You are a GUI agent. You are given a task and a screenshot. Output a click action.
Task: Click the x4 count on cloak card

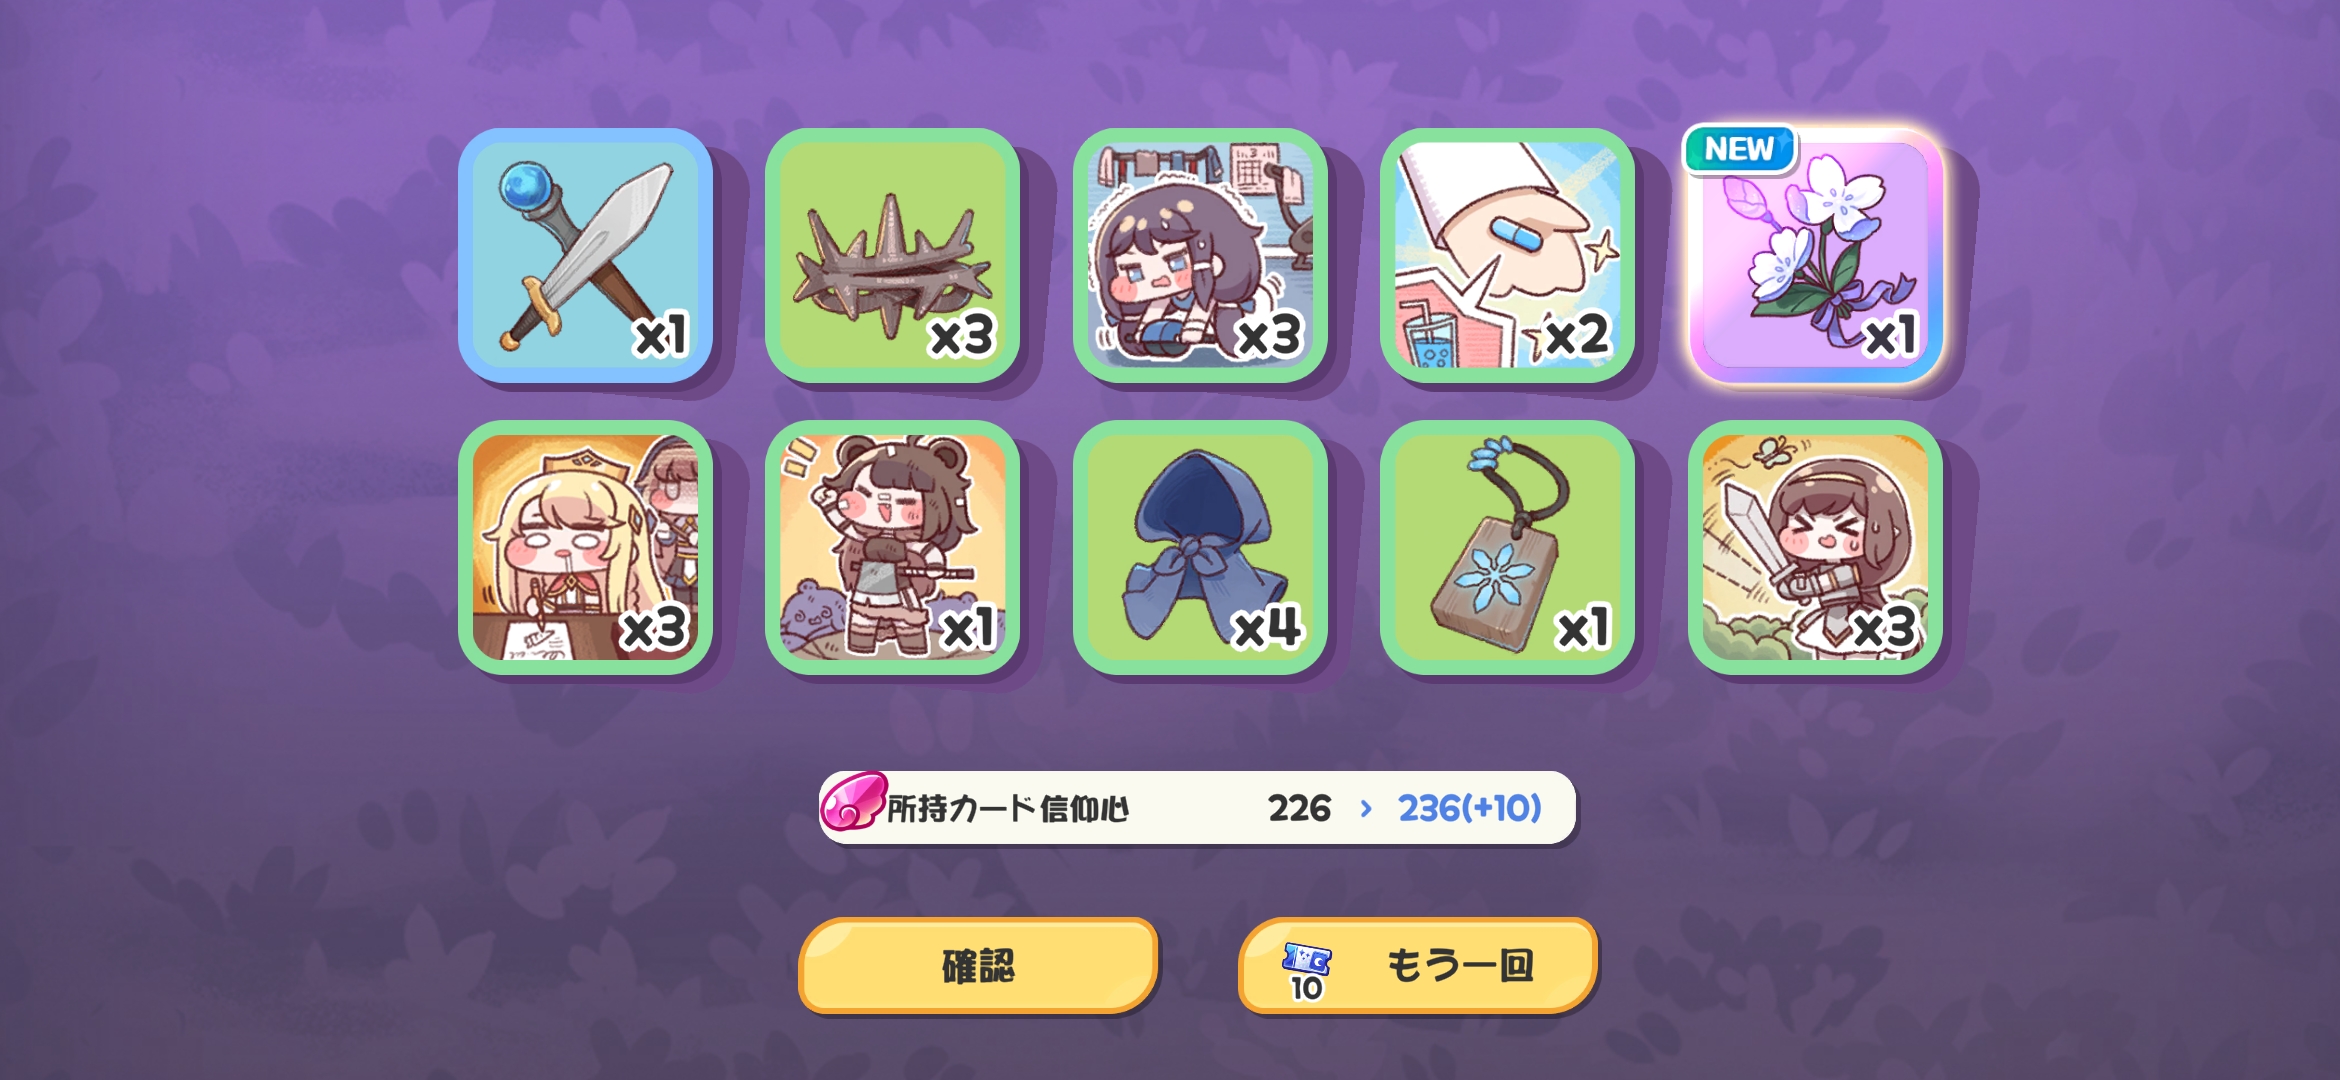click(1268, 628)
